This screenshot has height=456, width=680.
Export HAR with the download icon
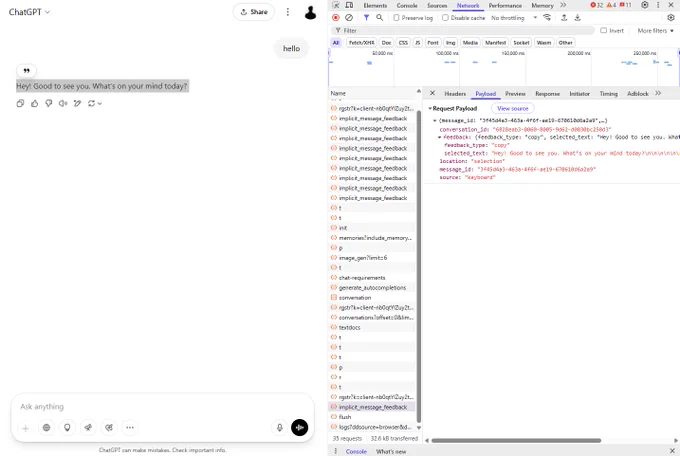click(577, 18)
